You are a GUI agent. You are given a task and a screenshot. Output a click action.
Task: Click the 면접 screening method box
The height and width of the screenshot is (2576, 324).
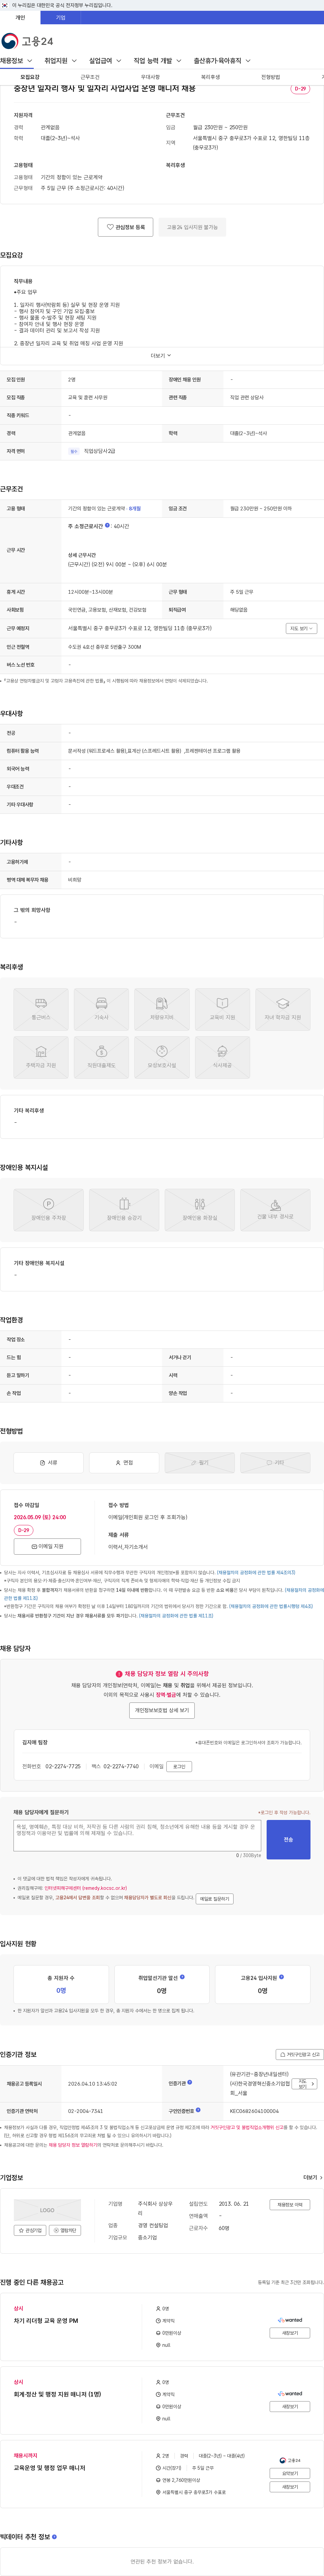tap(124, 1462)
